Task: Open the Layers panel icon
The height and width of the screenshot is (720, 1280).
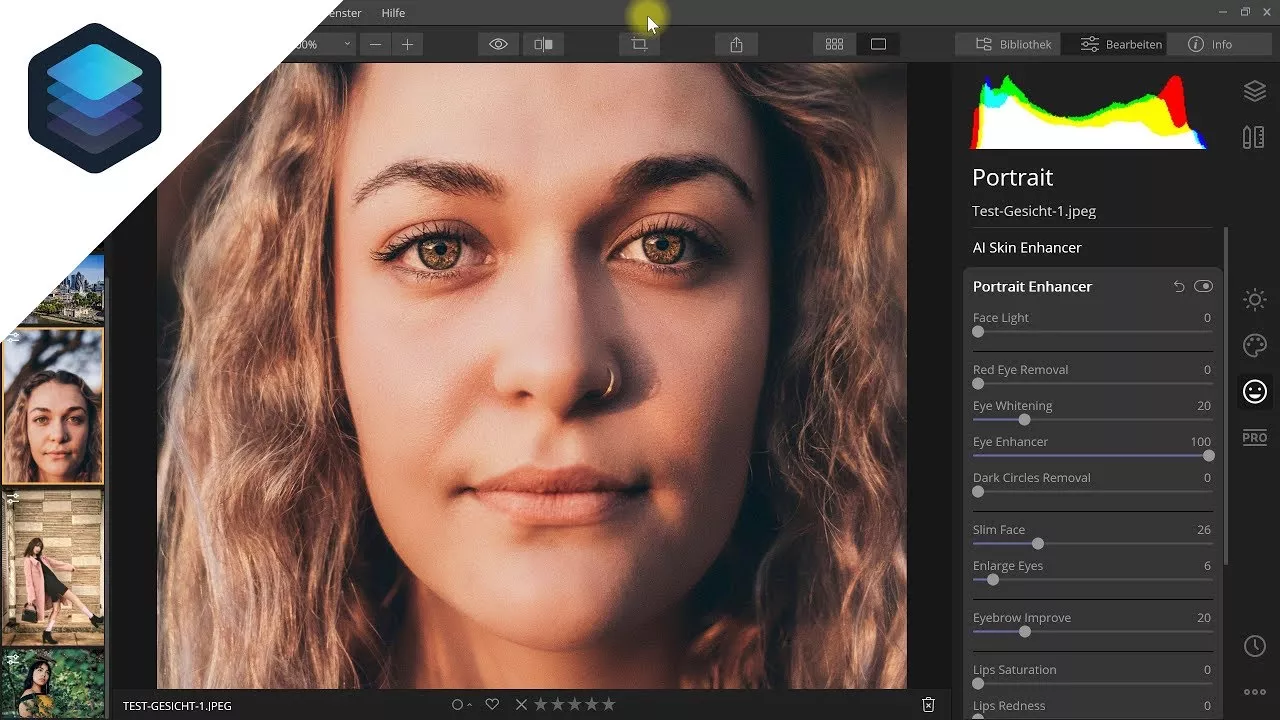Action: pos(1254,91)
